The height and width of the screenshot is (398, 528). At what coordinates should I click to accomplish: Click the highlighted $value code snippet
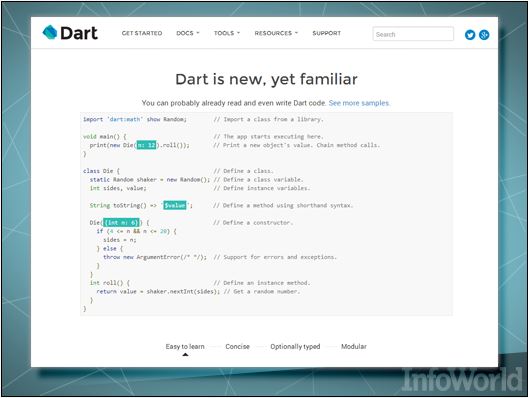point(175,205)
